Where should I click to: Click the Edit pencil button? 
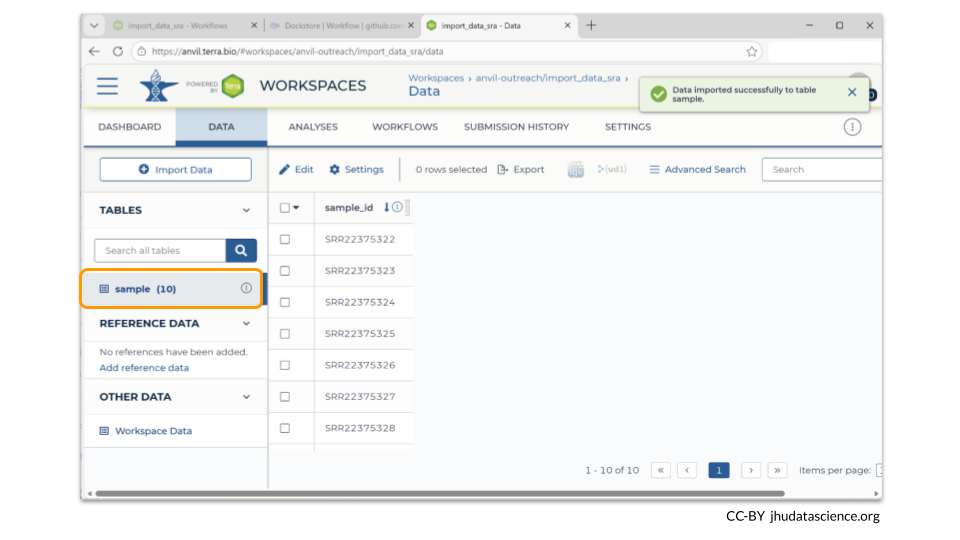click(x=296, y=170)
